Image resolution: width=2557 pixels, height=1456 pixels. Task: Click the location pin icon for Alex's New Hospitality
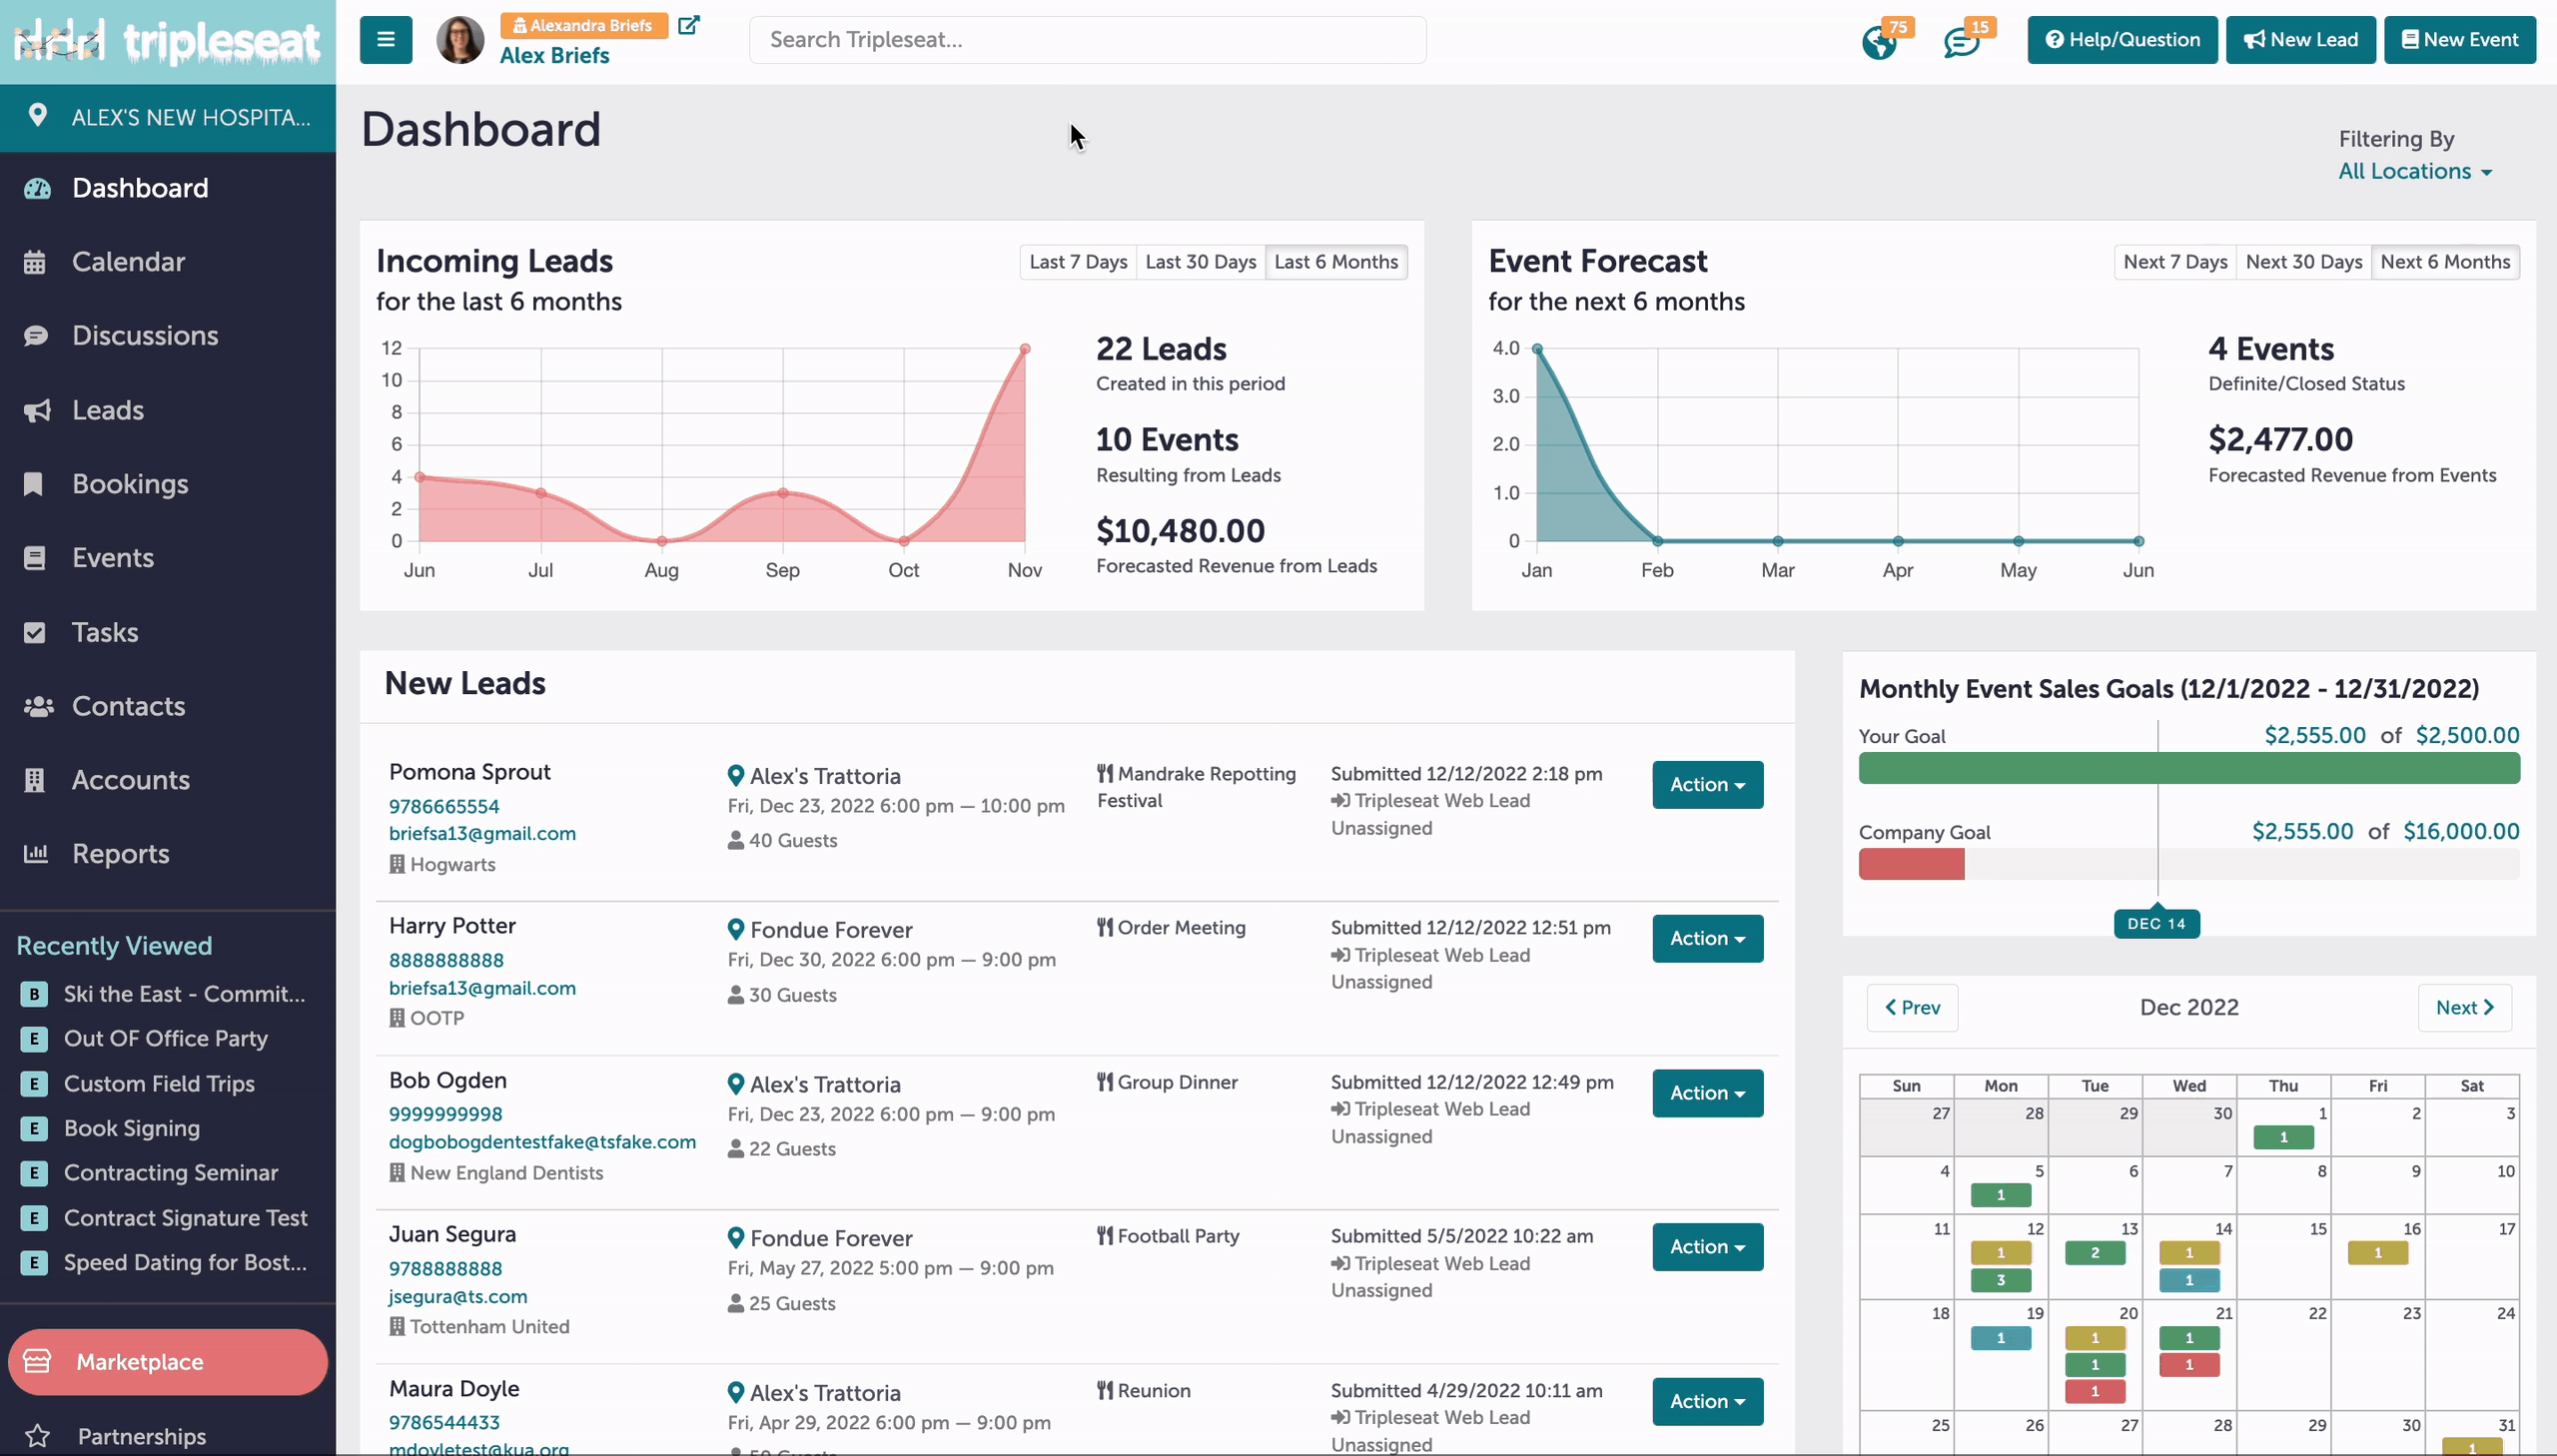pyautogui.click(x=37, y=116)
